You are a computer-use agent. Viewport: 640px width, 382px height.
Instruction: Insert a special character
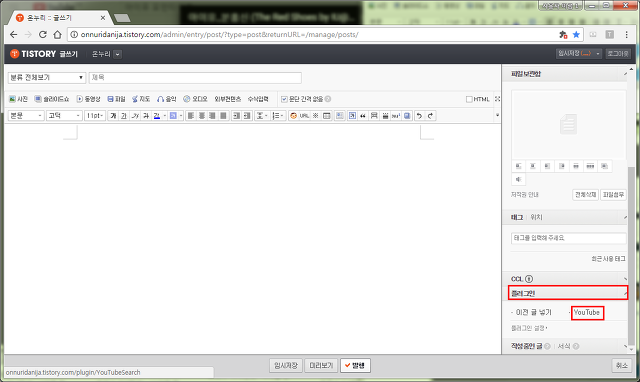[x=316, y=116]
